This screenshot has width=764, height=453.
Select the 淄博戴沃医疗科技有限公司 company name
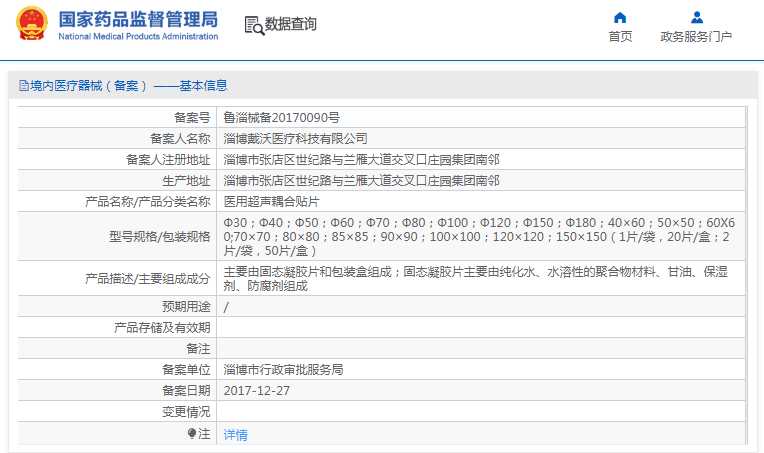[295, 138]
